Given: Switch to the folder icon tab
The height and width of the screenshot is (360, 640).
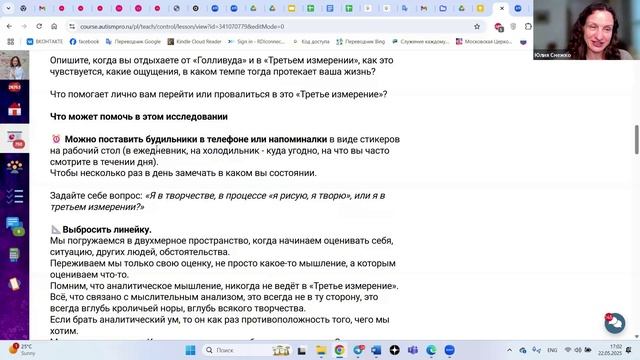Looking at the screenshot, I should pyautogui.click(x=443, y=8).
